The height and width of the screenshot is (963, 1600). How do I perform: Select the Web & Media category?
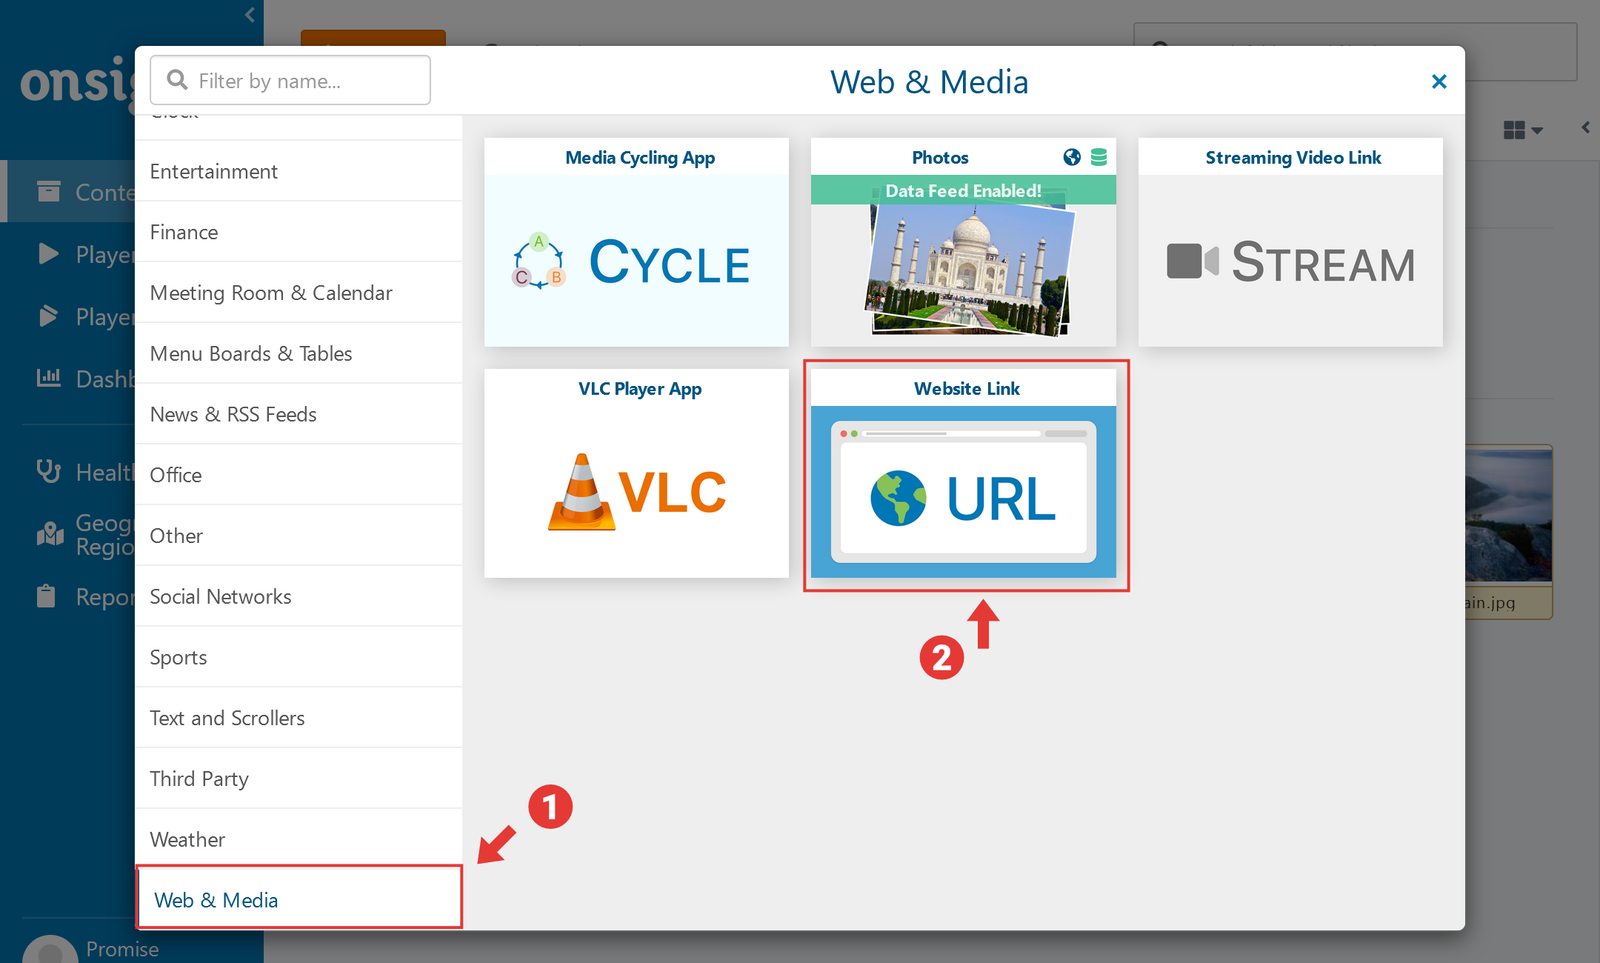point(298,900)
